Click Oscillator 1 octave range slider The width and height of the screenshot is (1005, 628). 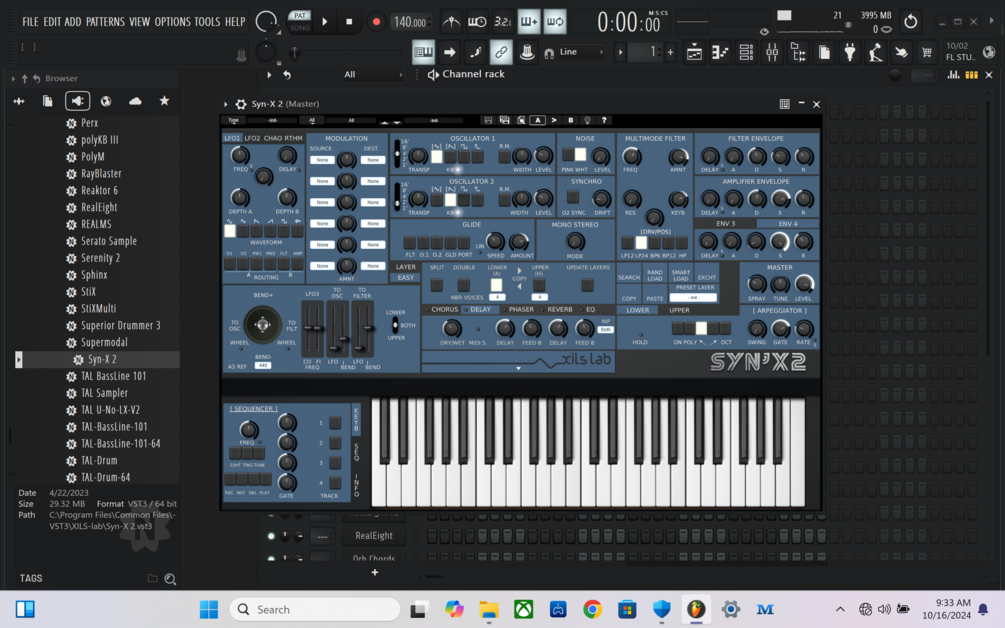397,154
